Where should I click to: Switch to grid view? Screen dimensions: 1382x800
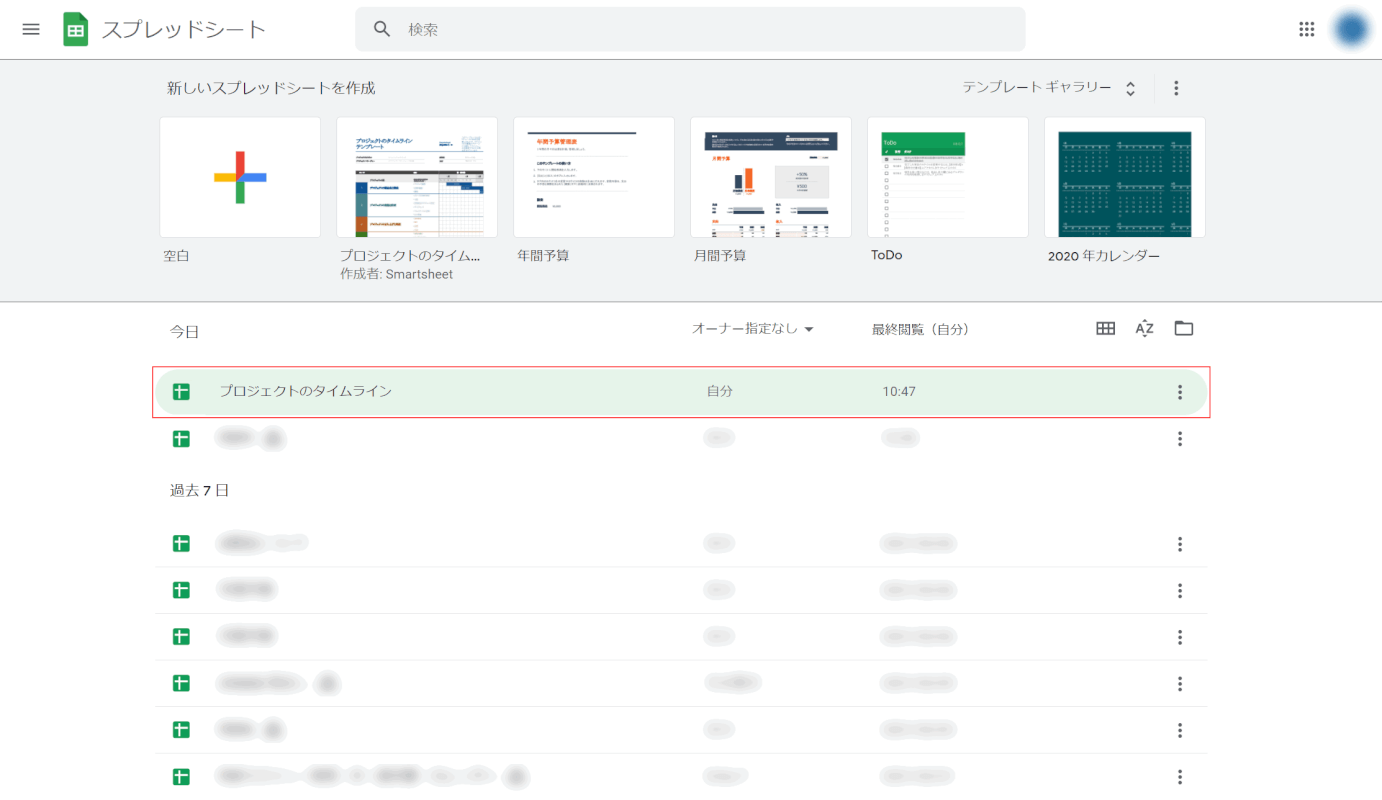tap(1105, 329)
